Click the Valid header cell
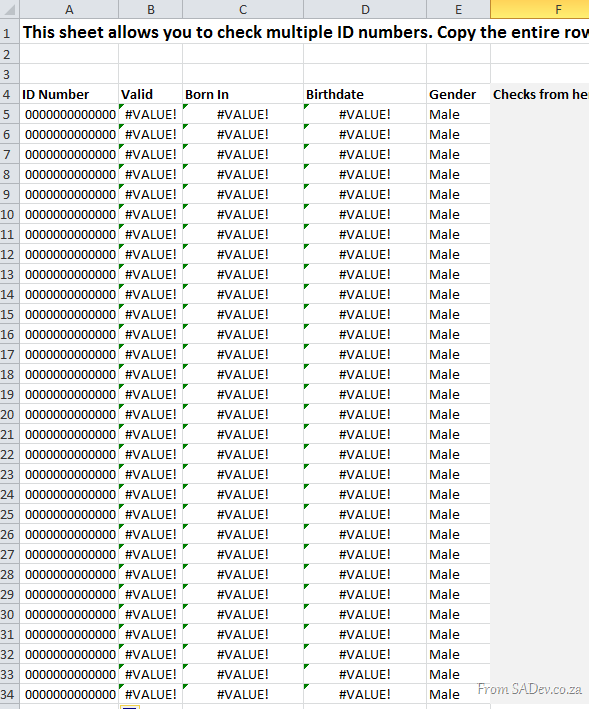Viewport: 589px width, 709px height. tap(151, 94)
